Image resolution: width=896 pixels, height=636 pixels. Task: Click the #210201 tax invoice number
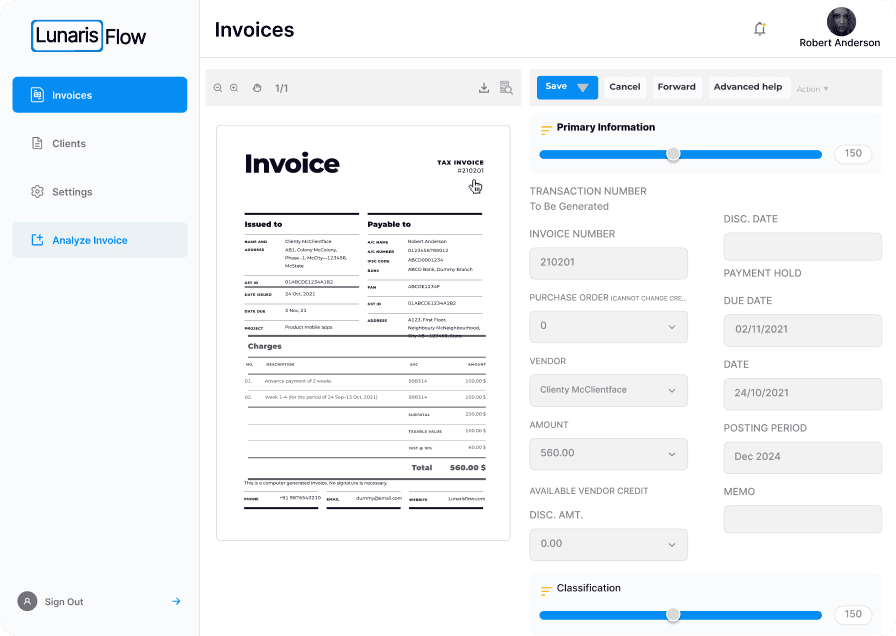[470, 170]
